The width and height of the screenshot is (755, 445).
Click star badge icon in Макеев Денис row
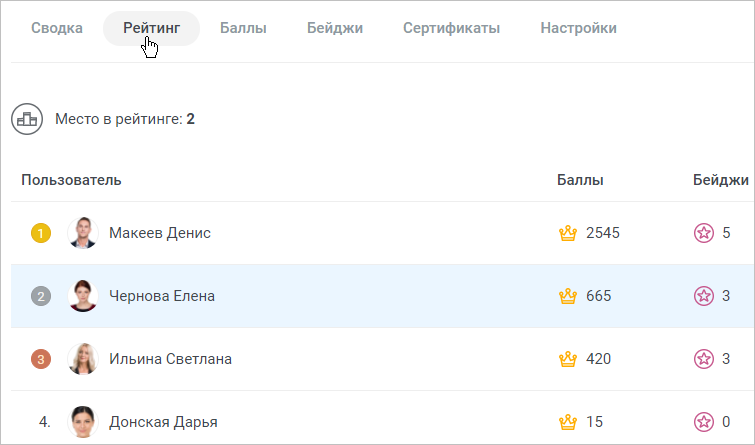click(x=704, y=233)
